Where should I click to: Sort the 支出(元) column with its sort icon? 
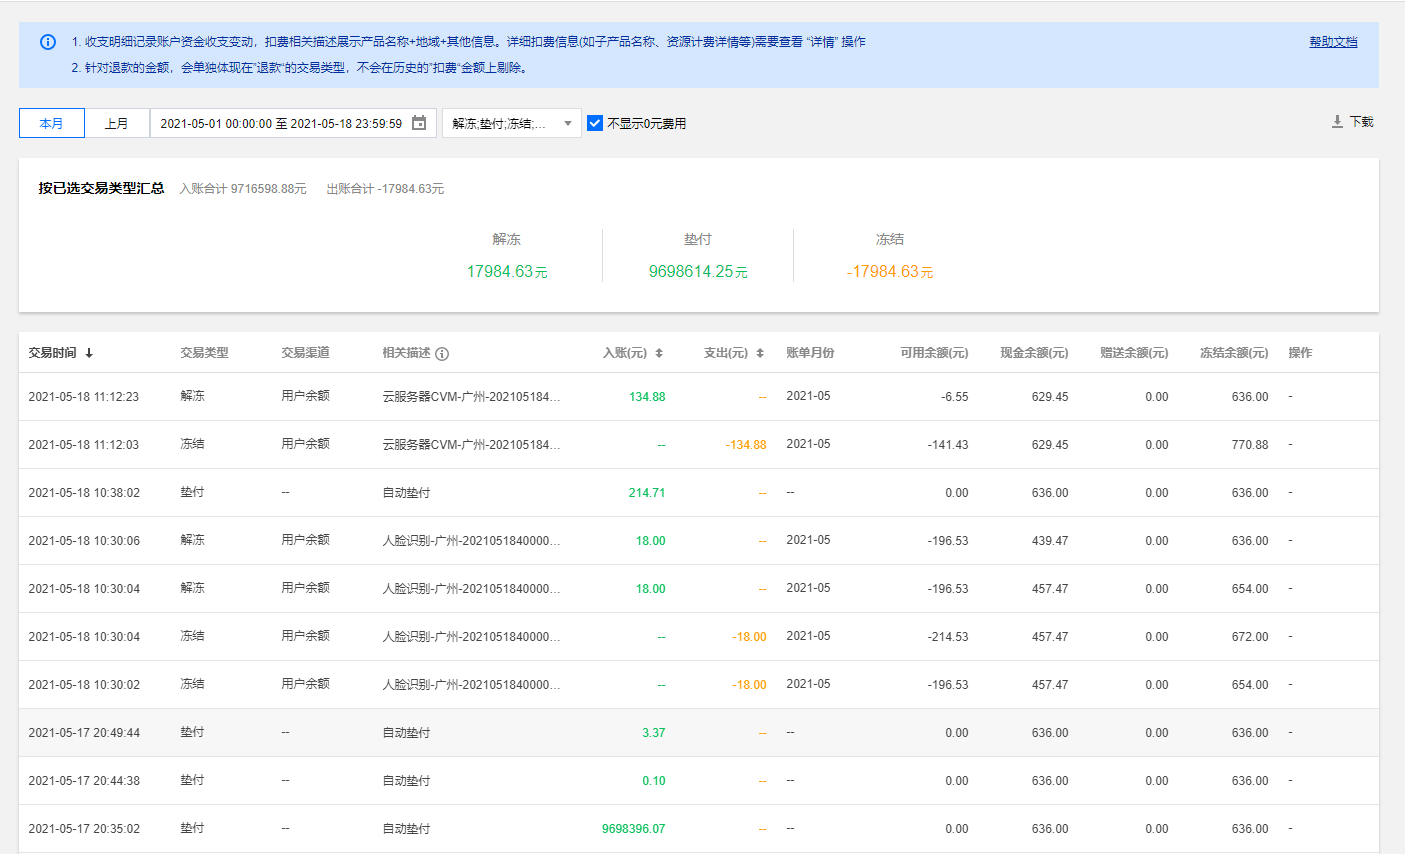(760, 353)
